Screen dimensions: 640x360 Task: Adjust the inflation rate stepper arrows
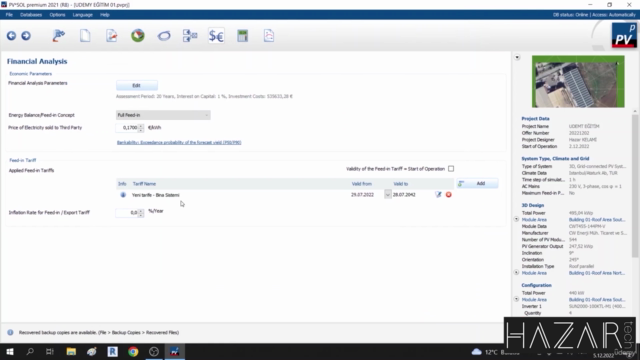click(141, 213)
